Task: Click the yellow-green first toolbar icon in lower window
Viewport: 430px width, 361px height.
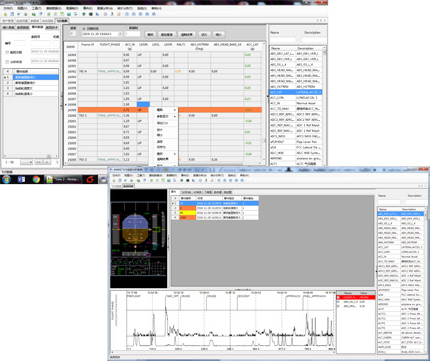Action: pos(114,180)
